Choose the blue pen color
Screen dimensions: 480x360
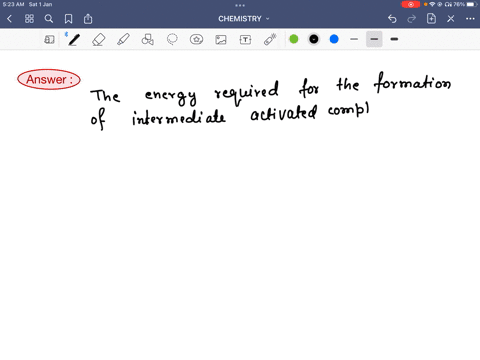coord(334,39)
